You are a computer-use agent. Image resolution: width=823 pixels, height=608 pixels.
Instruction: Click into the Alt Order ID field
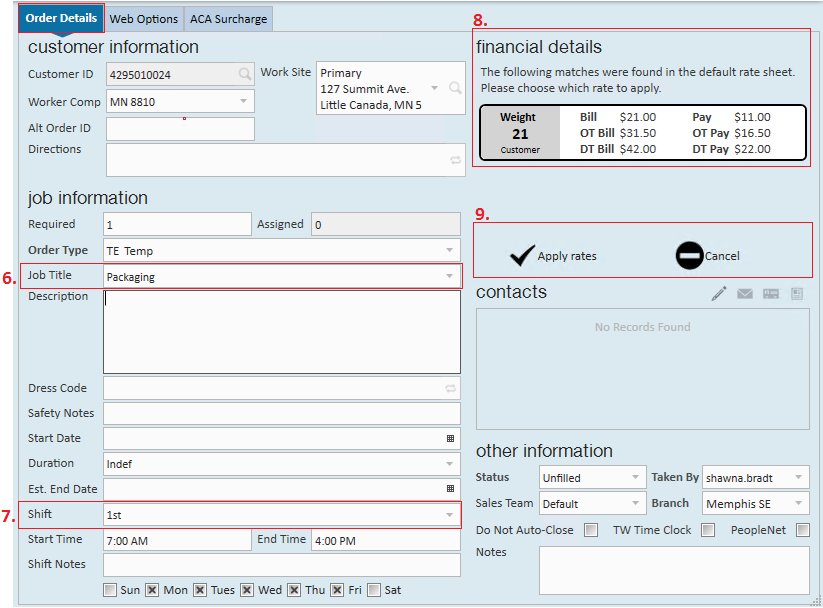point(180,129)
